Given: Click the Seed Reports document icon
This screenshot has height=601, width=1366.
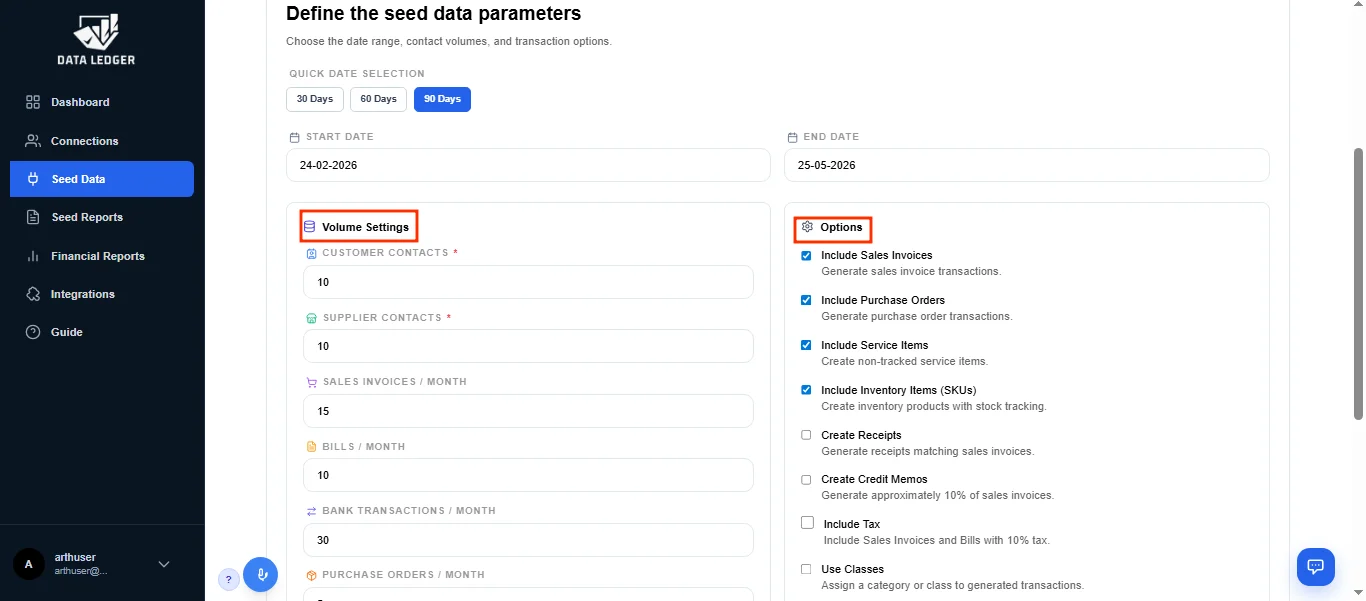Looking at the screenshot, I should (x=33, y=217).
